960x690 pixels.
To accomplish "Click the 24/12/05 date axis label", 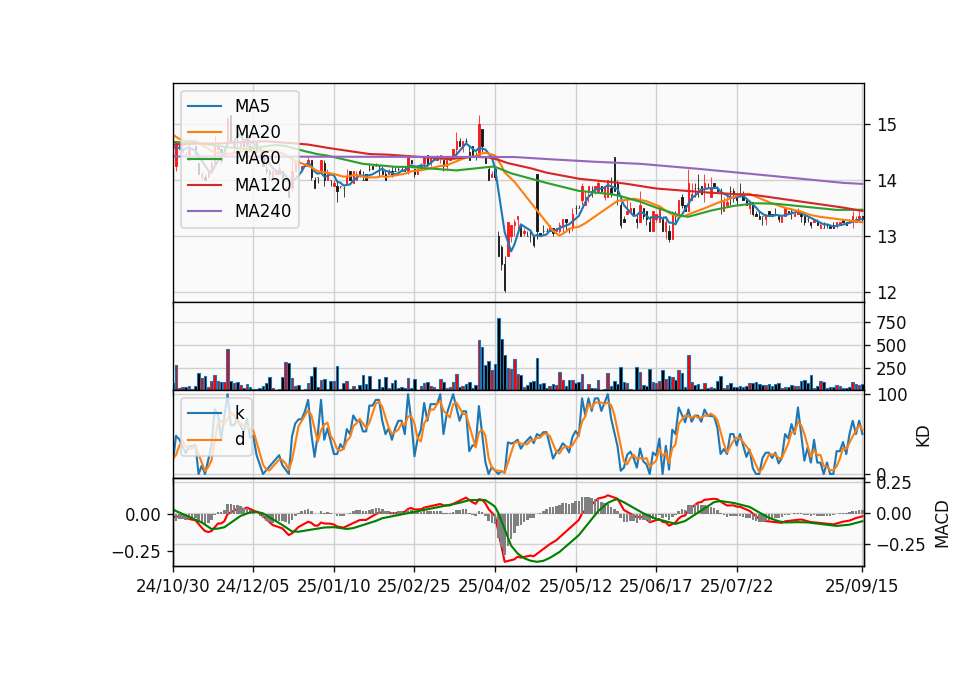I will (253, 586).
